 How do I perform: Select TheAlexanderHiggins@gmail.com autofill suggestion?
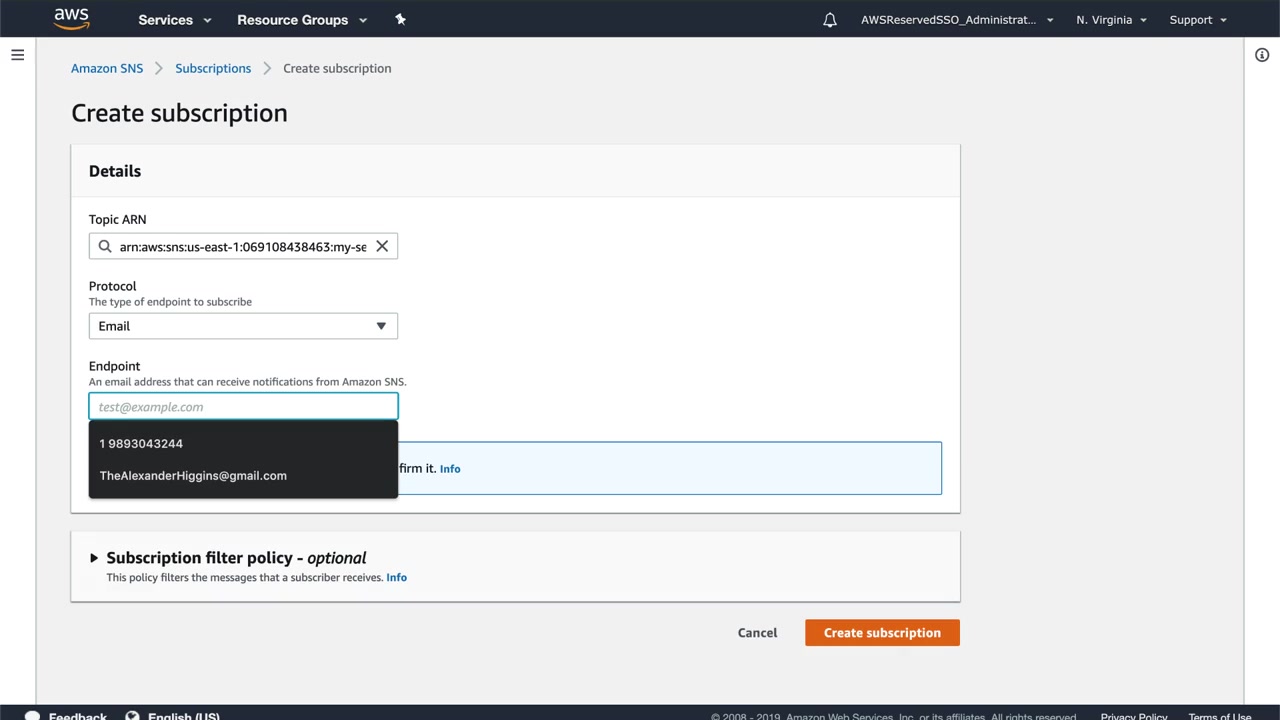pos(193,476)
